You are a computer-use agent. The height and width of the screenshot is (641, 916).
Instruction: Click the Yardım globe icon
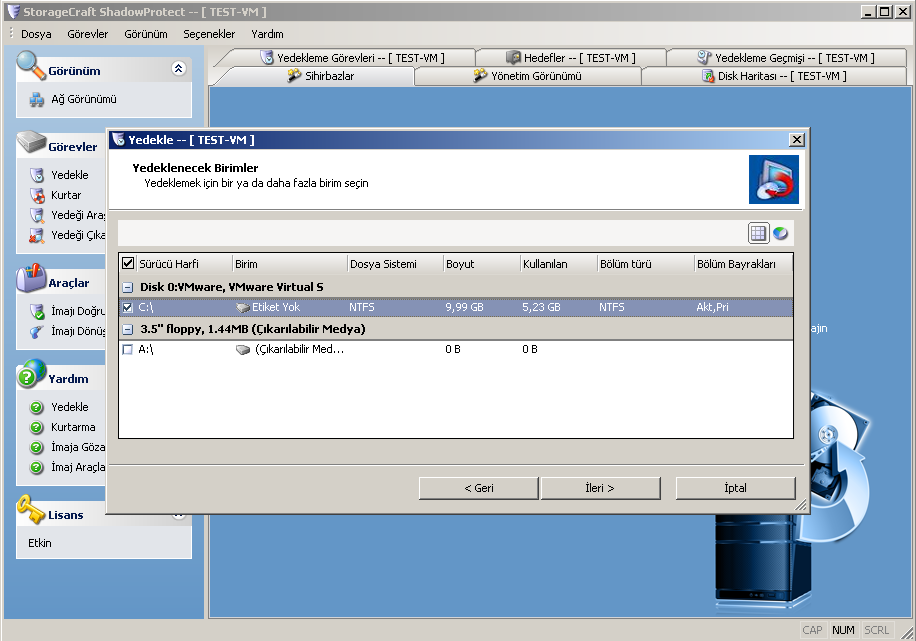click(31, 374)
